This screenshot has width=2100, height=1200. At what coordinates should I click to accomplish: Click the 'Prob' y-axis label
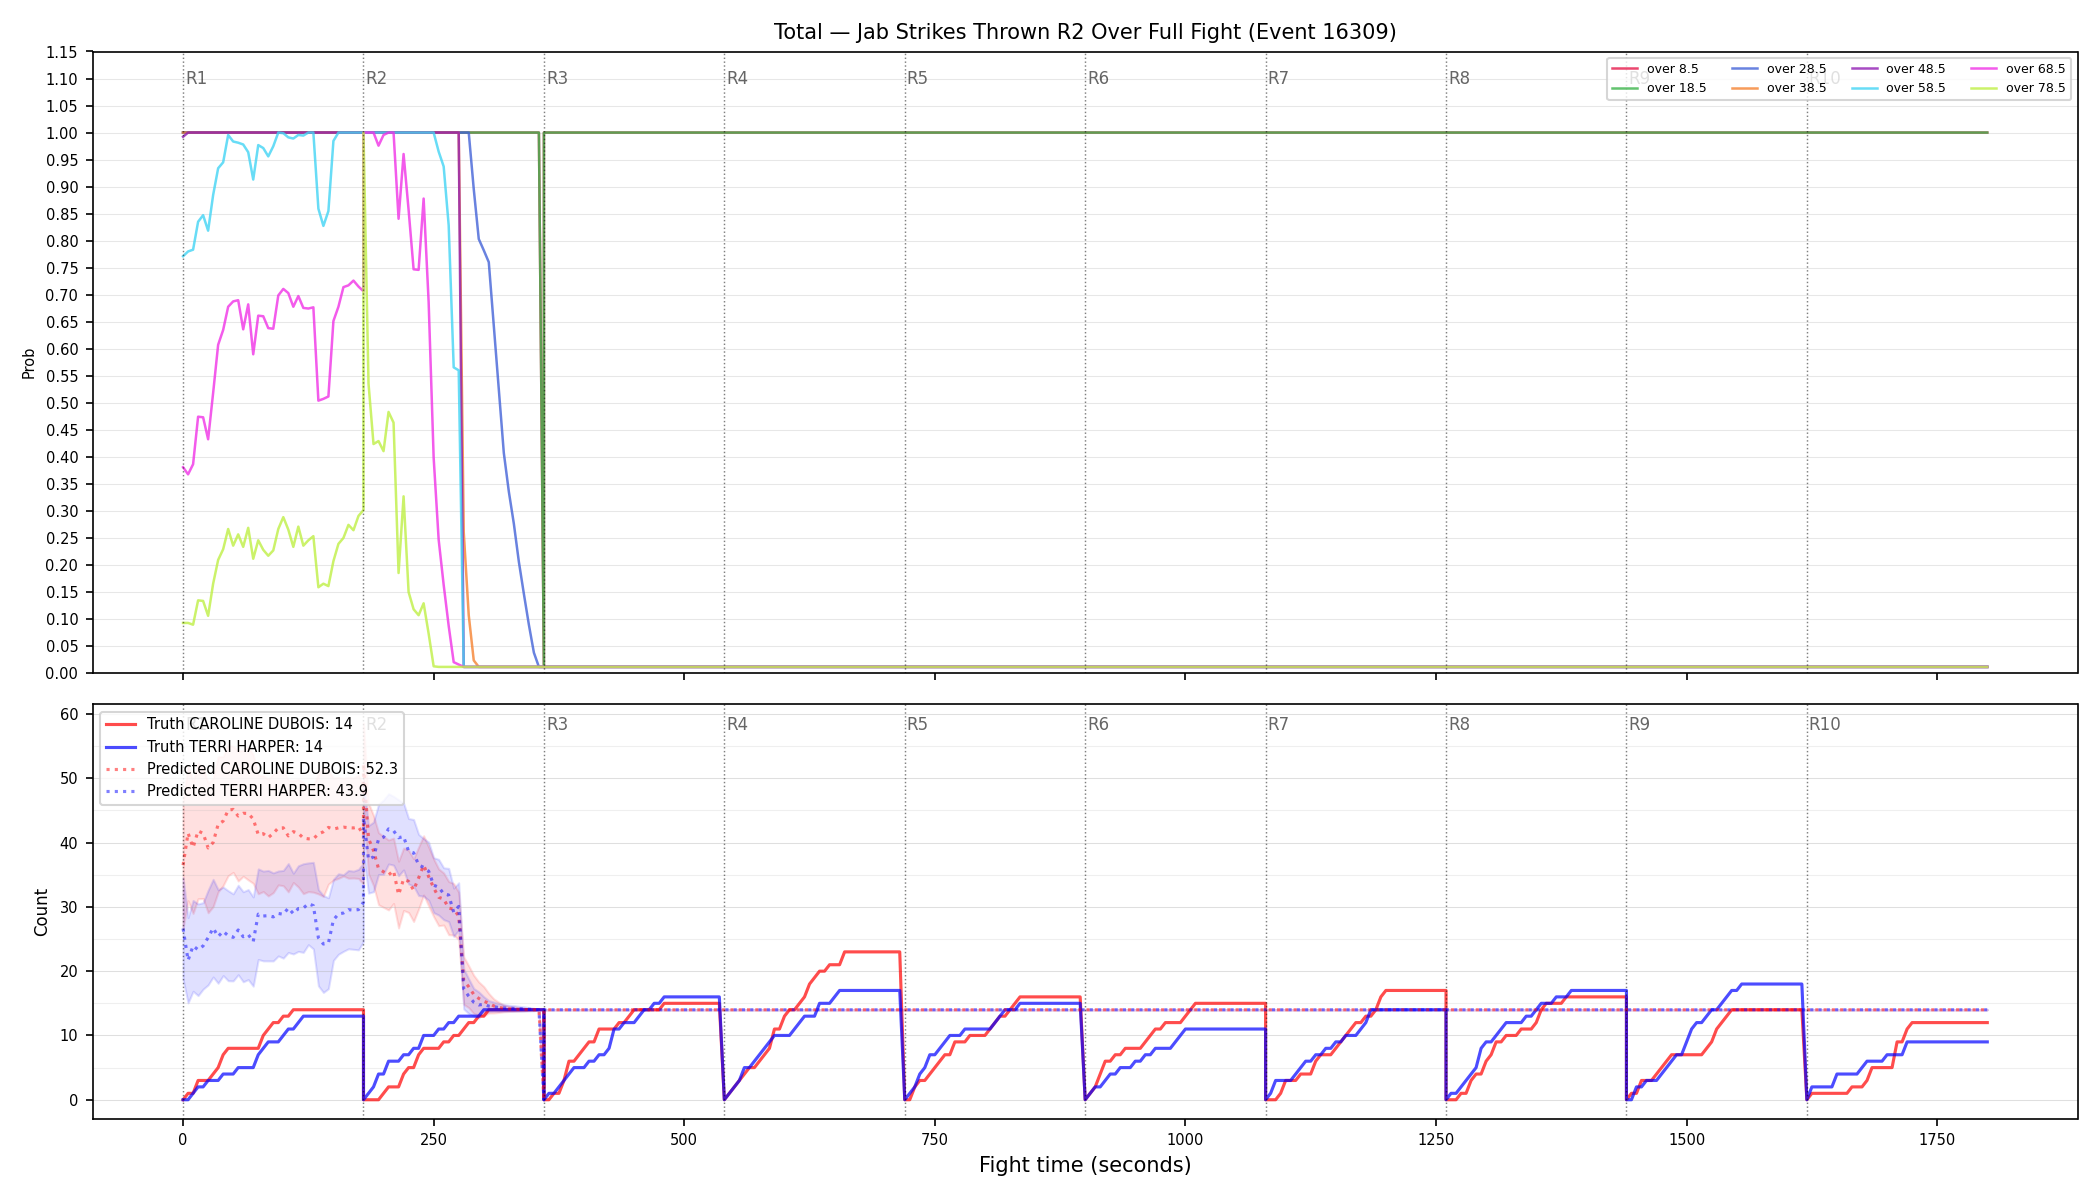pos(29,363)
